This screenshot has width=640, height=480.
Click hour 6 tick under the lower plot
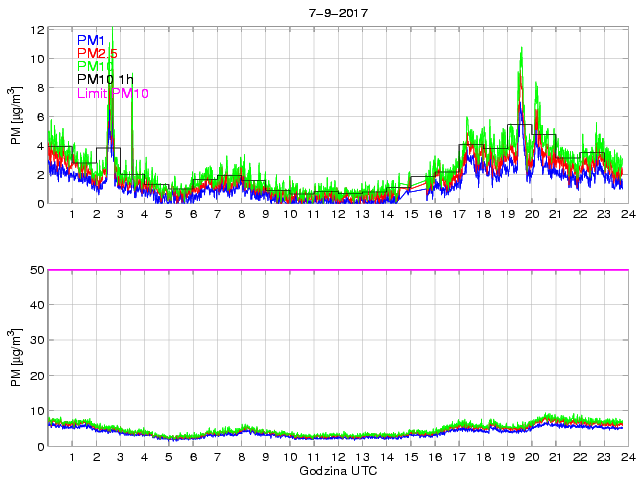193,458
